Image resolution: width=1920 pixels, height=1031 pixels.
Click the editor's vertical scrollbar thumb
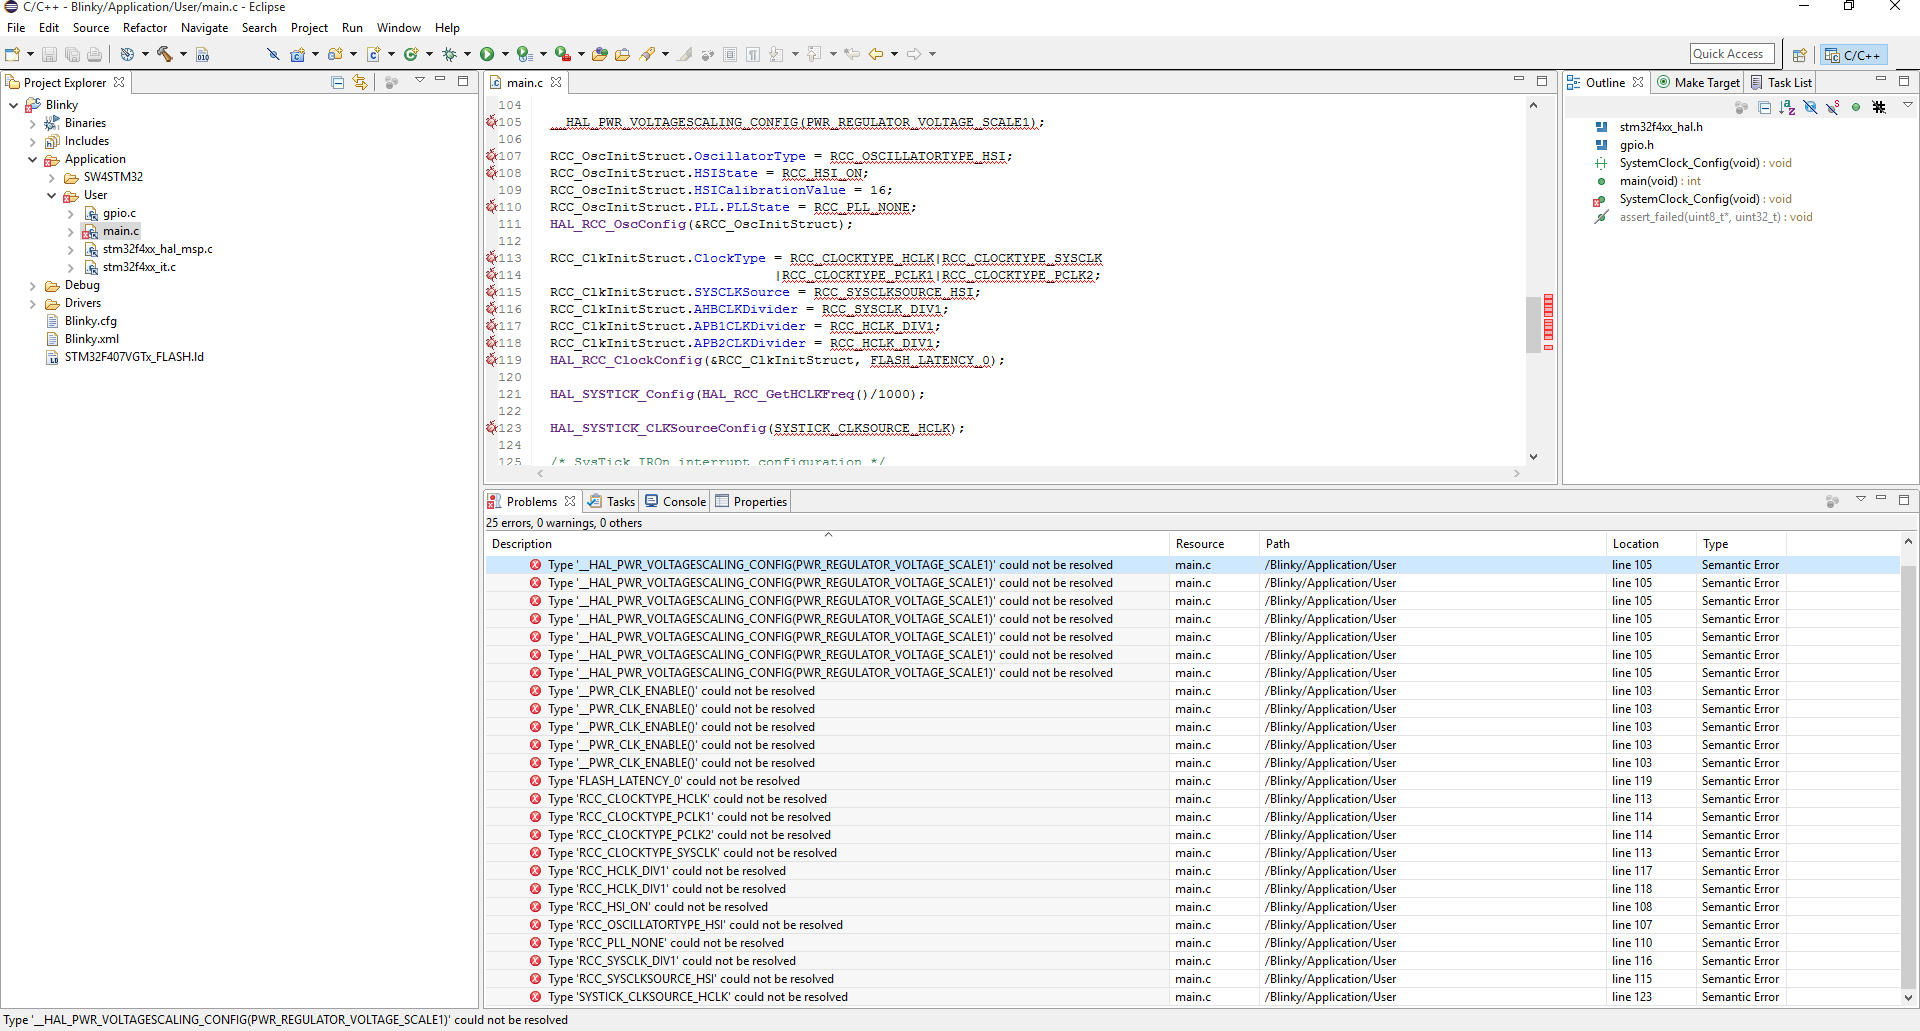tap(1533, 325)
